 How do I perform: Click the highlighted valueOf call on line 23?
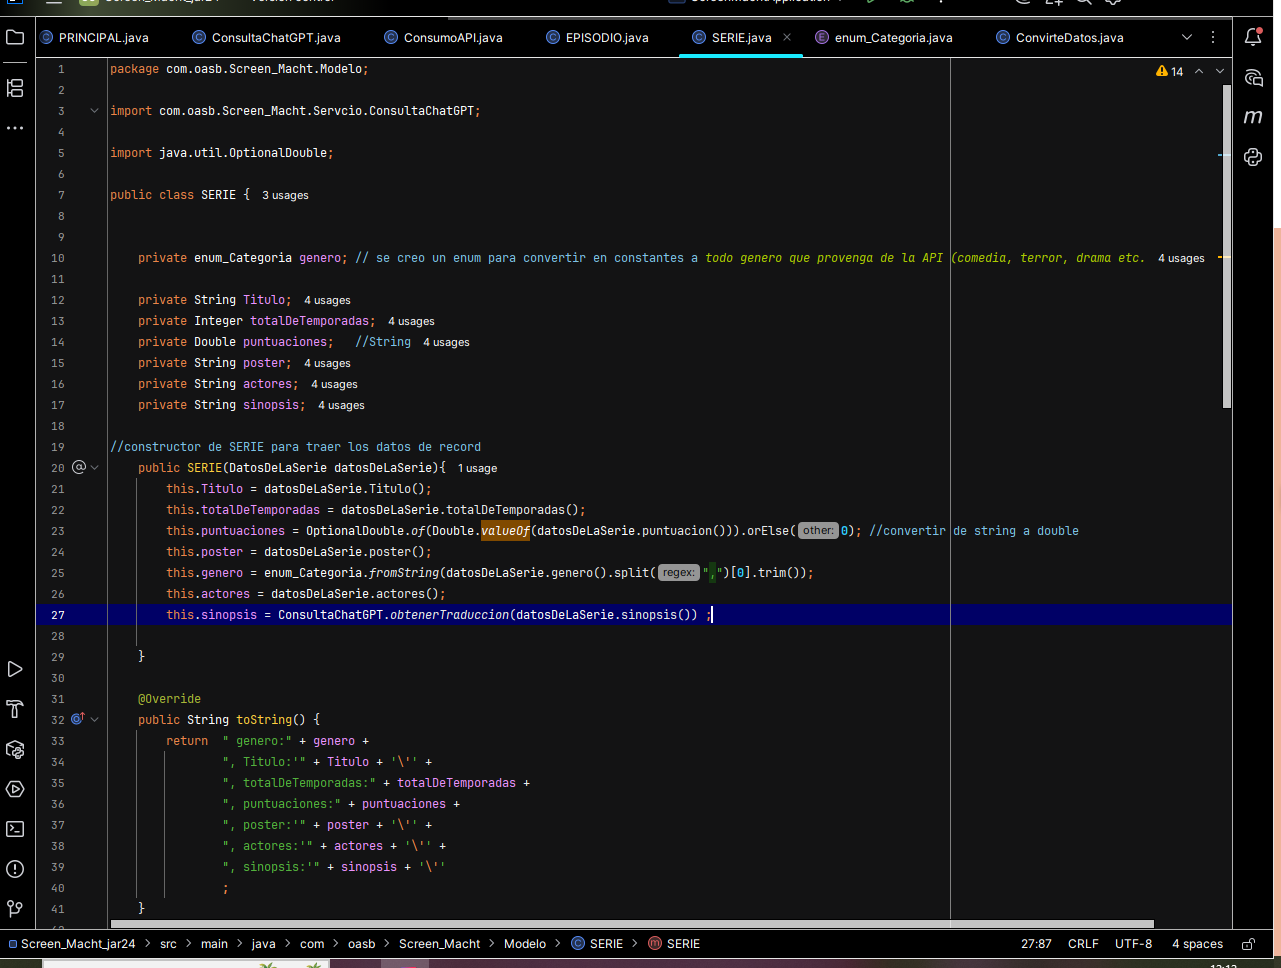505,531
